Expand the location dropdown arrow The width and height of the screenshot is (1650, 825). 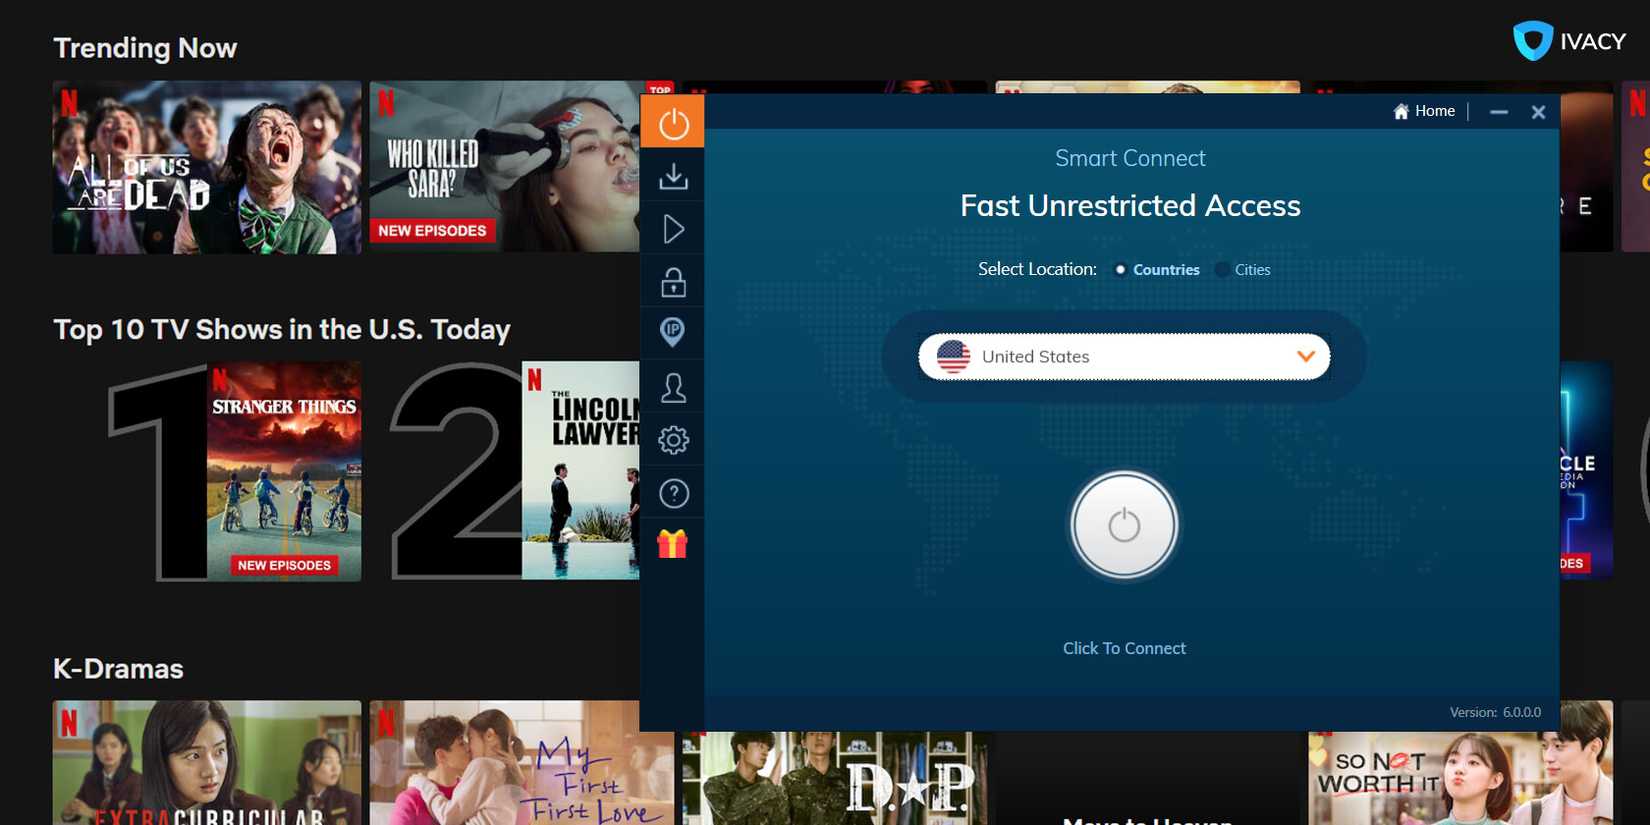tap(1305, 357)
